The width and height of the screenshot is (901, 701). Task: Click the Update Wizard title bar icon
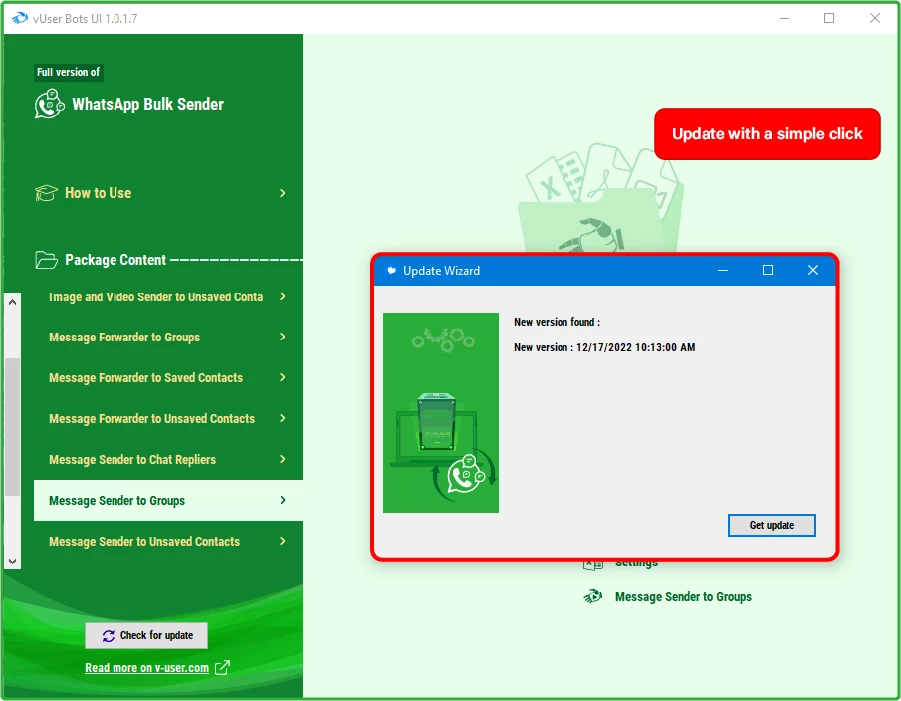391,271
